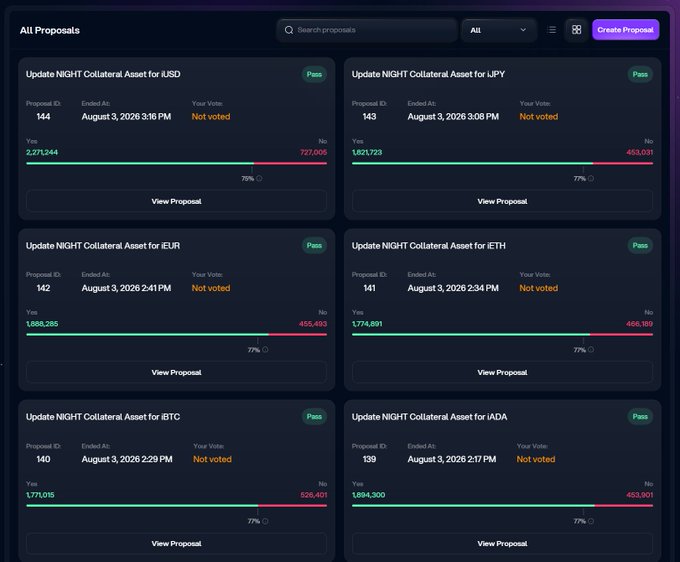
Task: Click No vote count 466,189
Action: [x=640, y=324]
